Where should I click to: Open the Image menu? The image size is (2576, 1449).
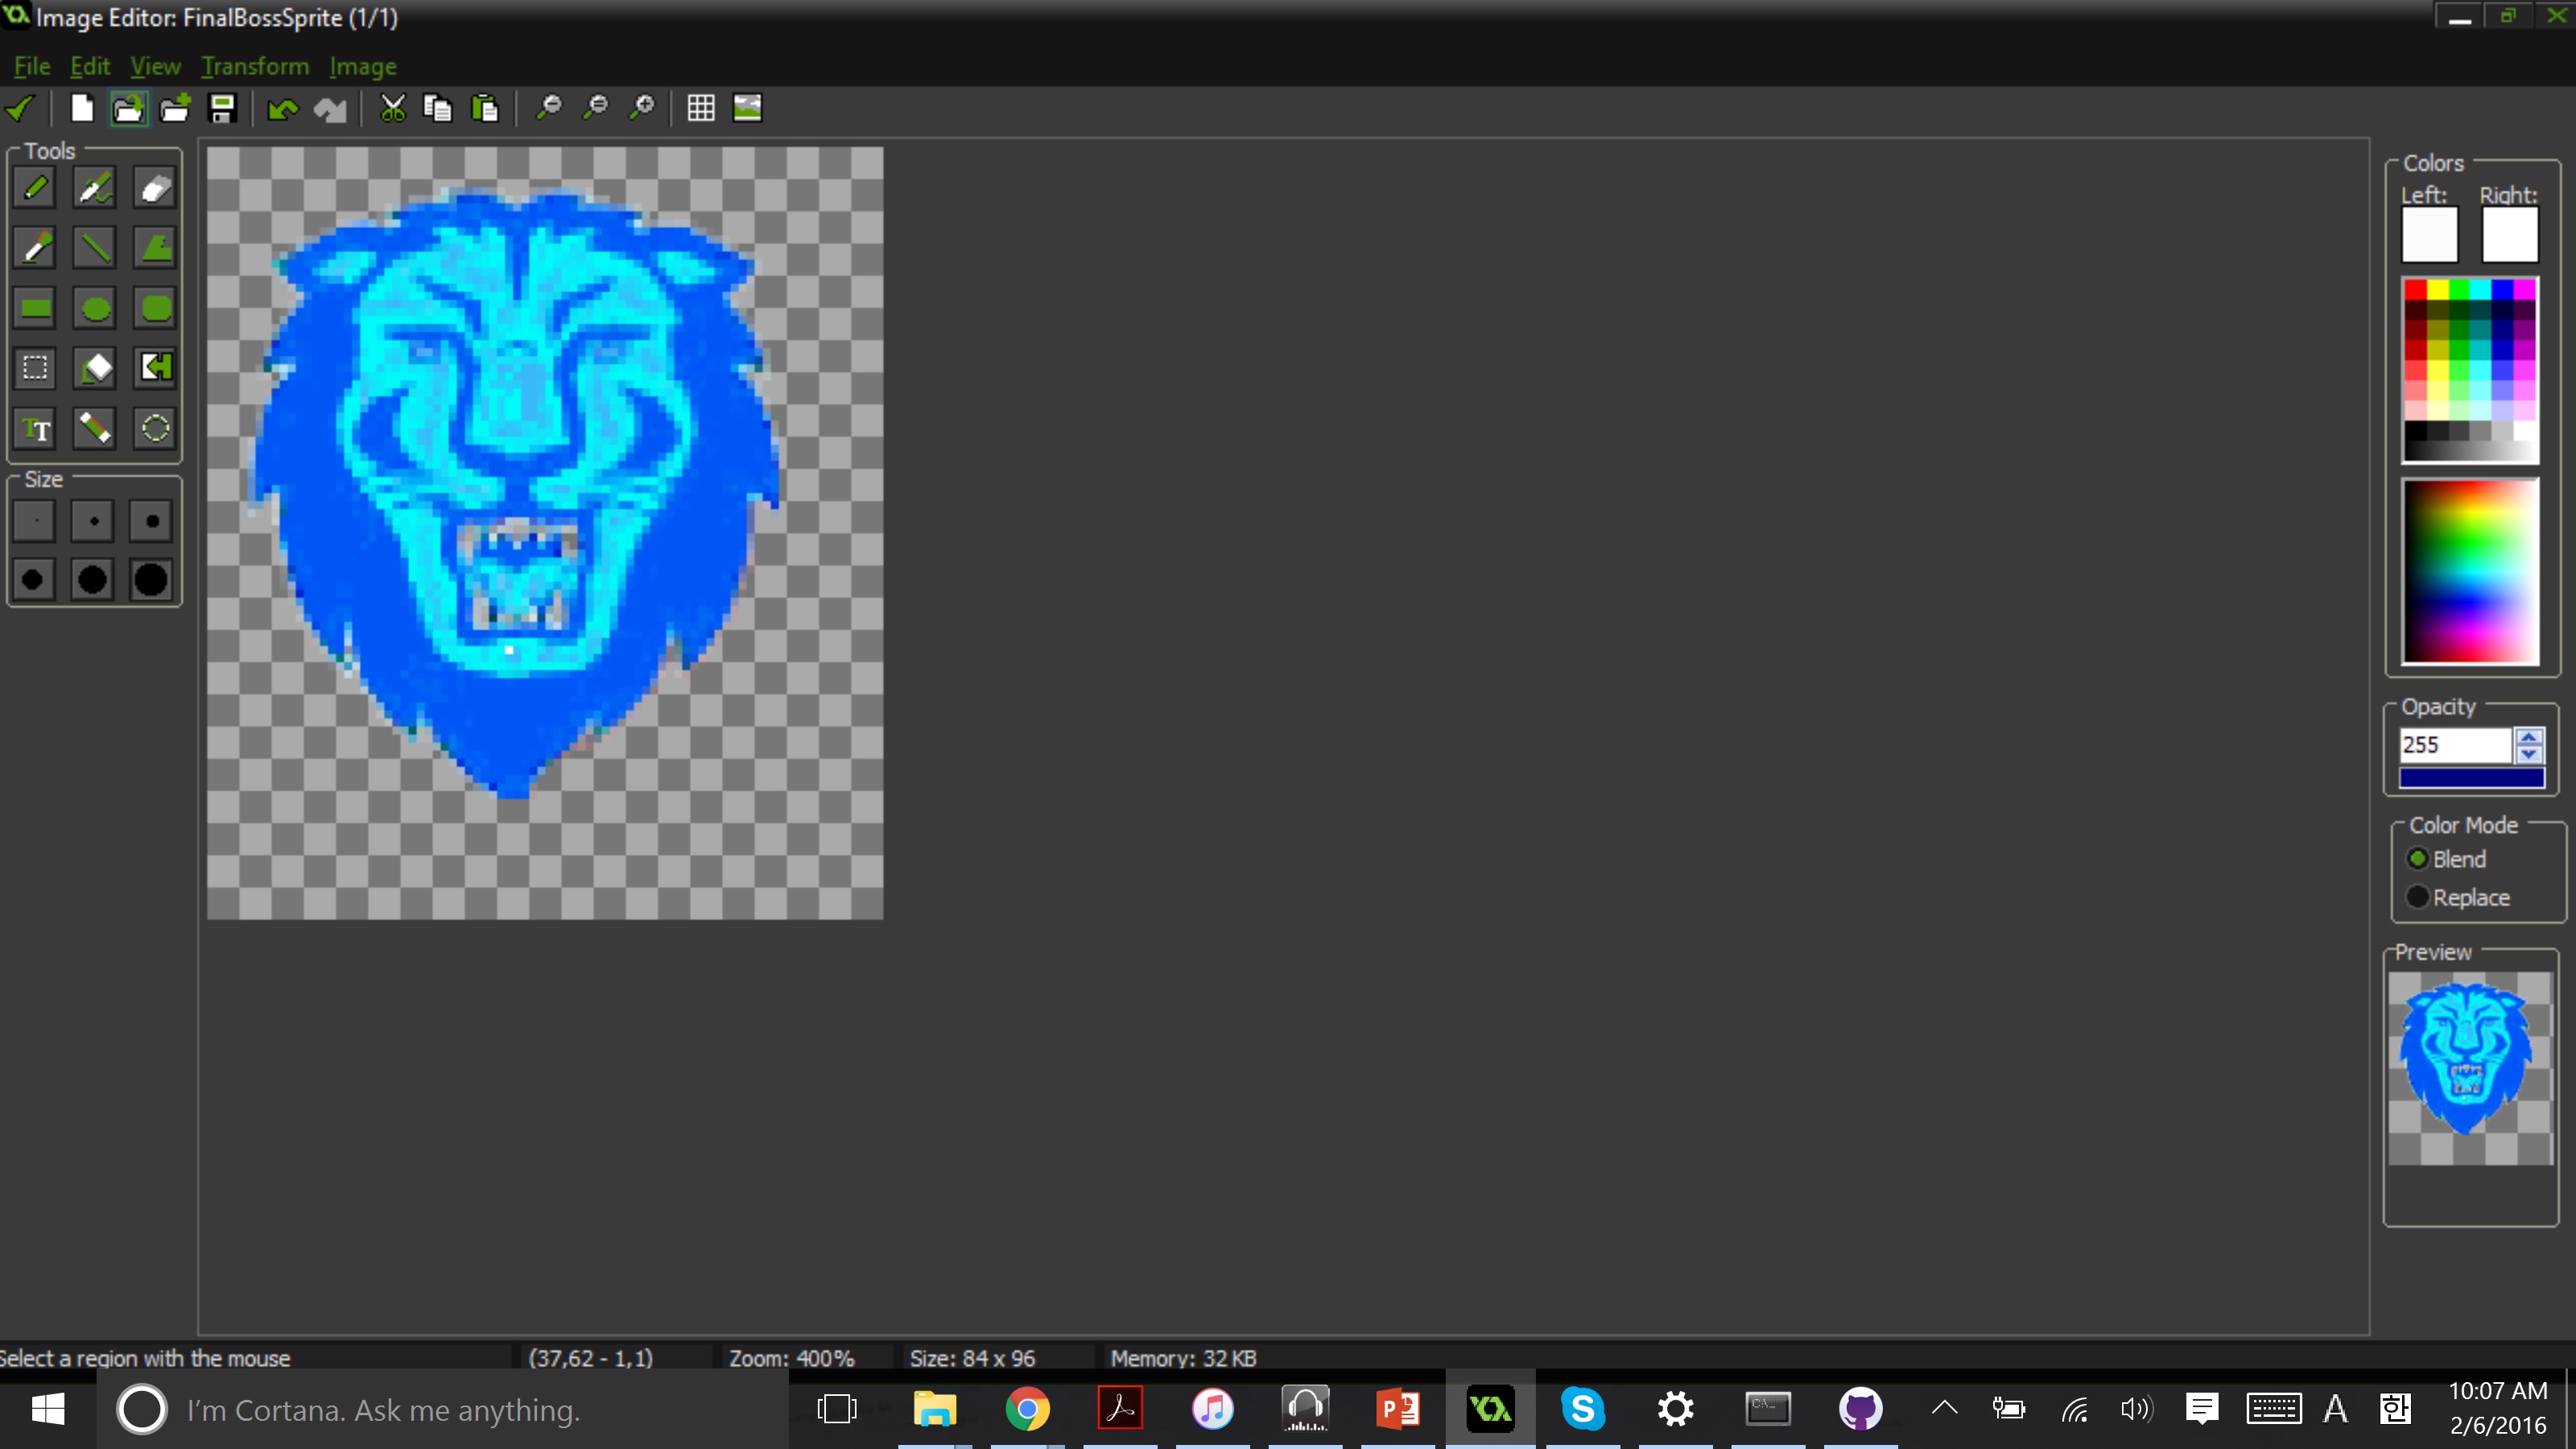click(x=362, y=66)
